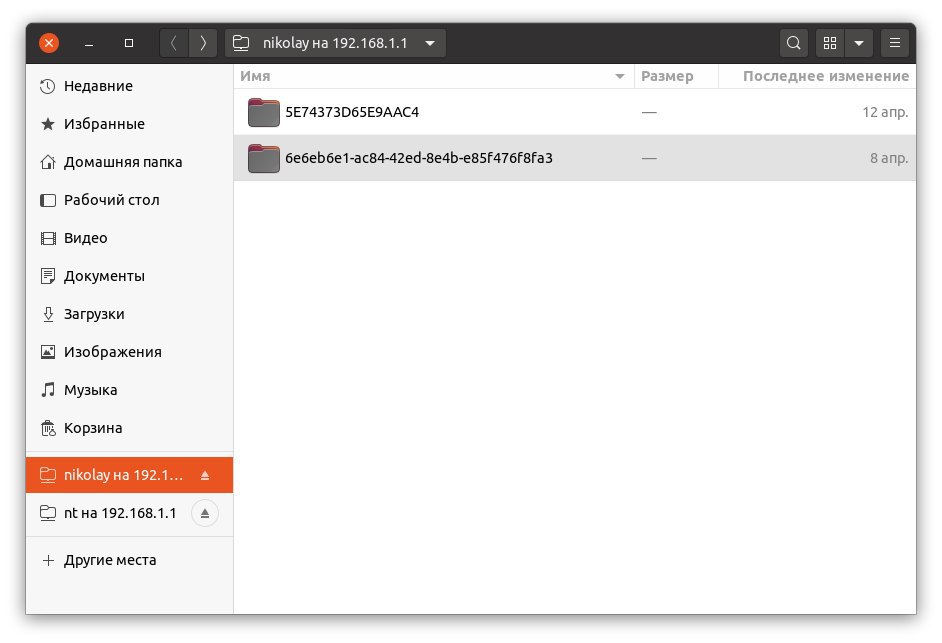Click folder icon of 5E74373D65E9AAC4
Screen dimensions: 942x643
(x=263, y=112)
